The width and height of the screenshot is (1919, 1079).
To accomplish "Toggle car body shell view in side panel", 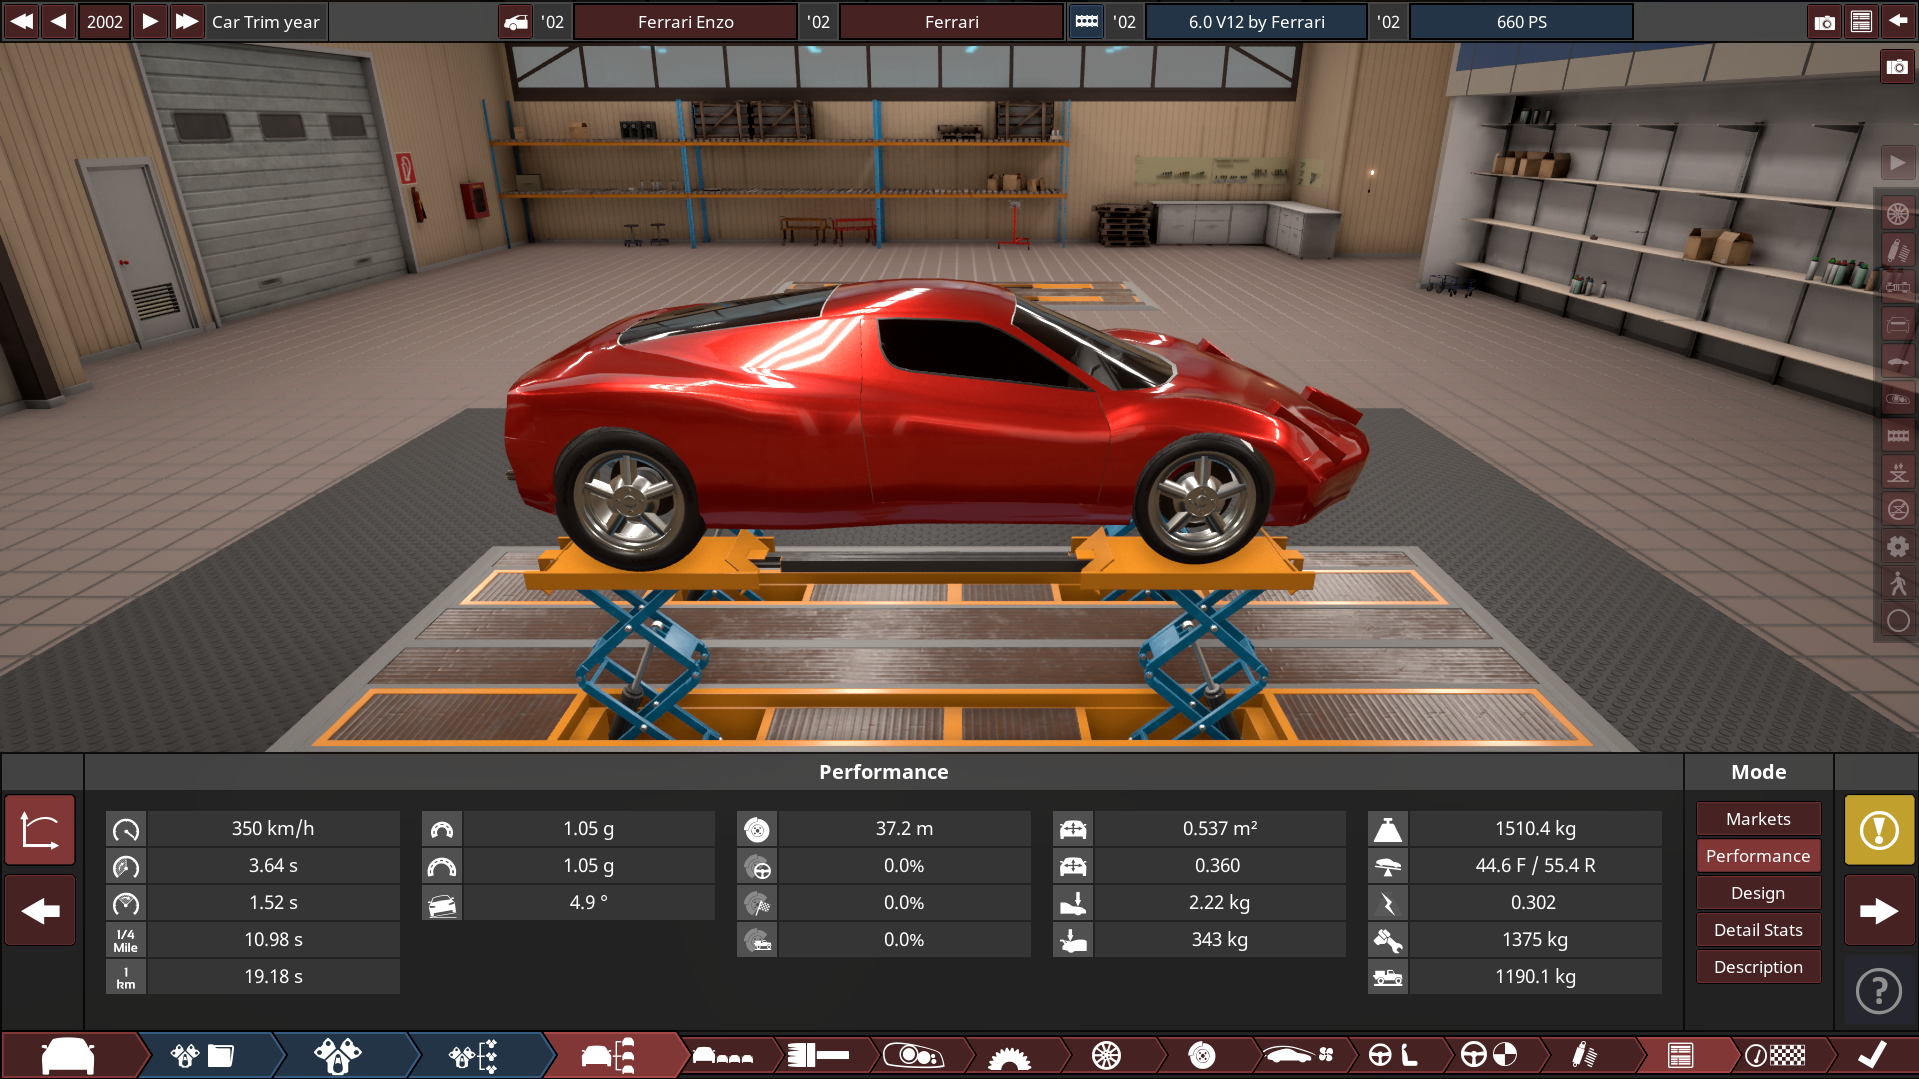I will pyautogui.click(x=1897, y=361).
